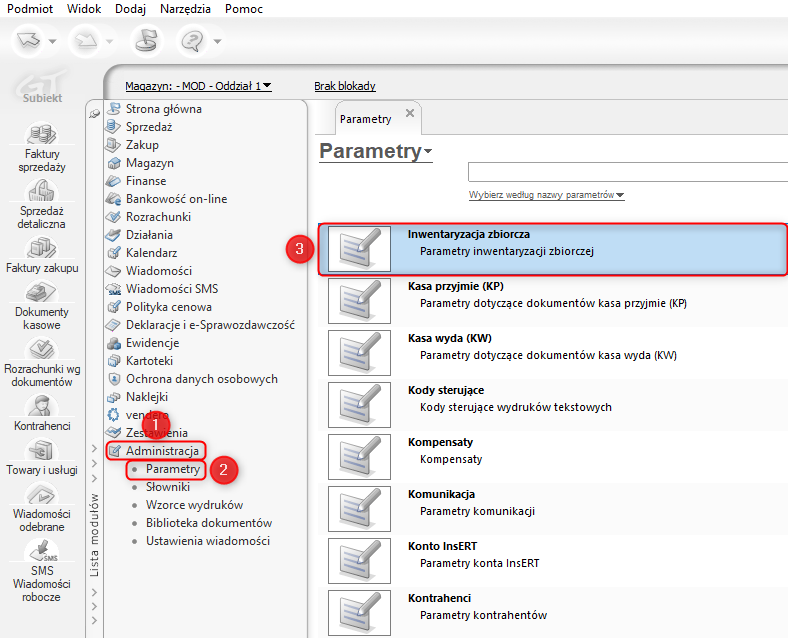
Task: Open Dokumenty kasowe shortcut icon
Action: (42, 292)
